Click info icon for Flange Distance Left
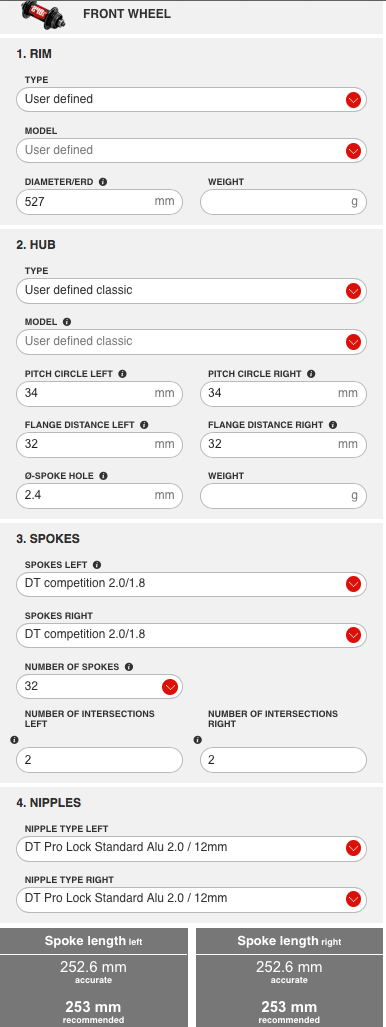This screenshot has height=1027, width=386. [x=144, y=425]
